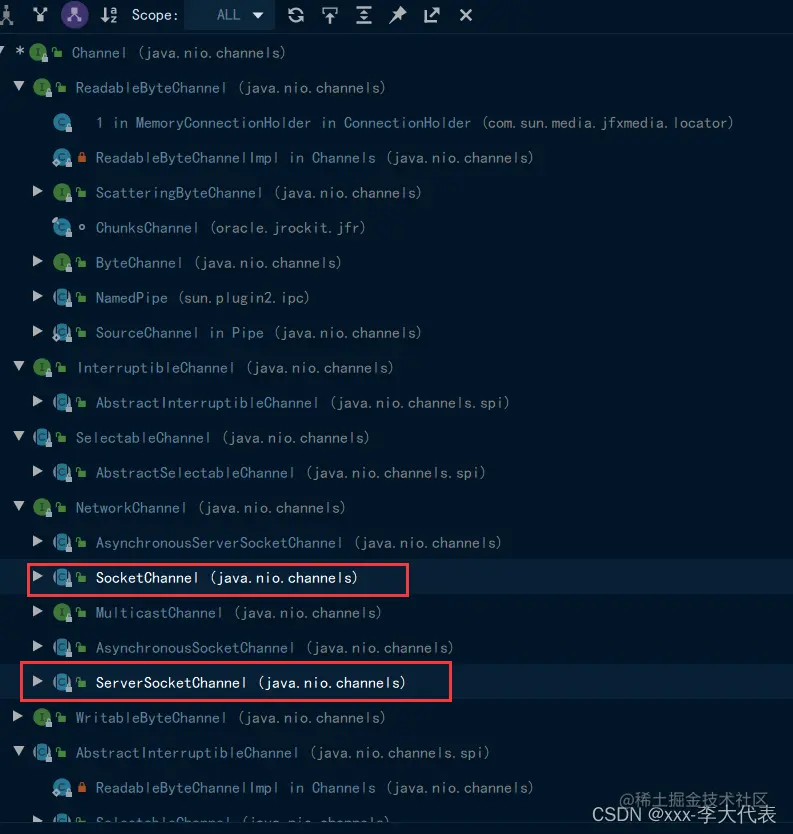
Task: Expand the ByteChannel node
Action: 37,261
